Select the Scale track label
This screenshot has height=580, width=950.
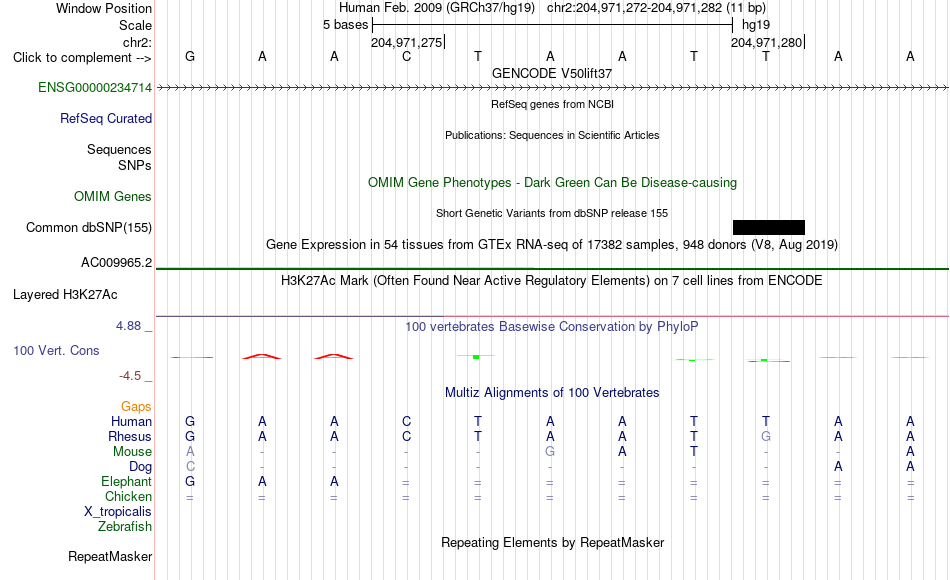tap(135, 25)
